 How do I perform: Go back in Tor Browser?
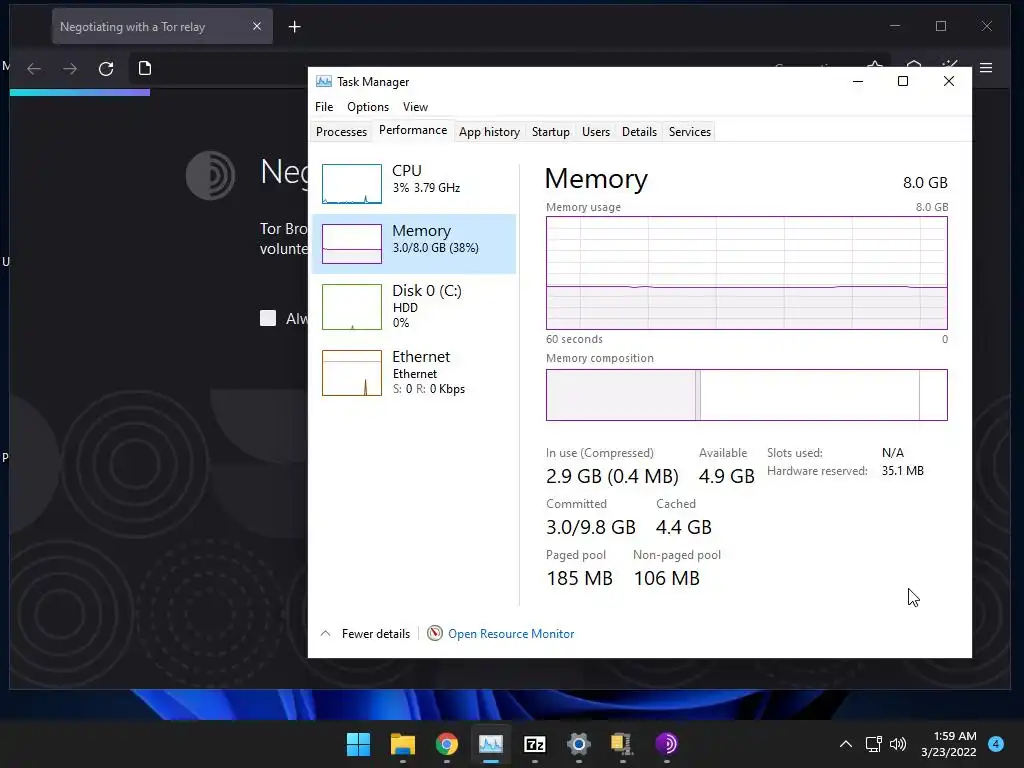point(34,69)
